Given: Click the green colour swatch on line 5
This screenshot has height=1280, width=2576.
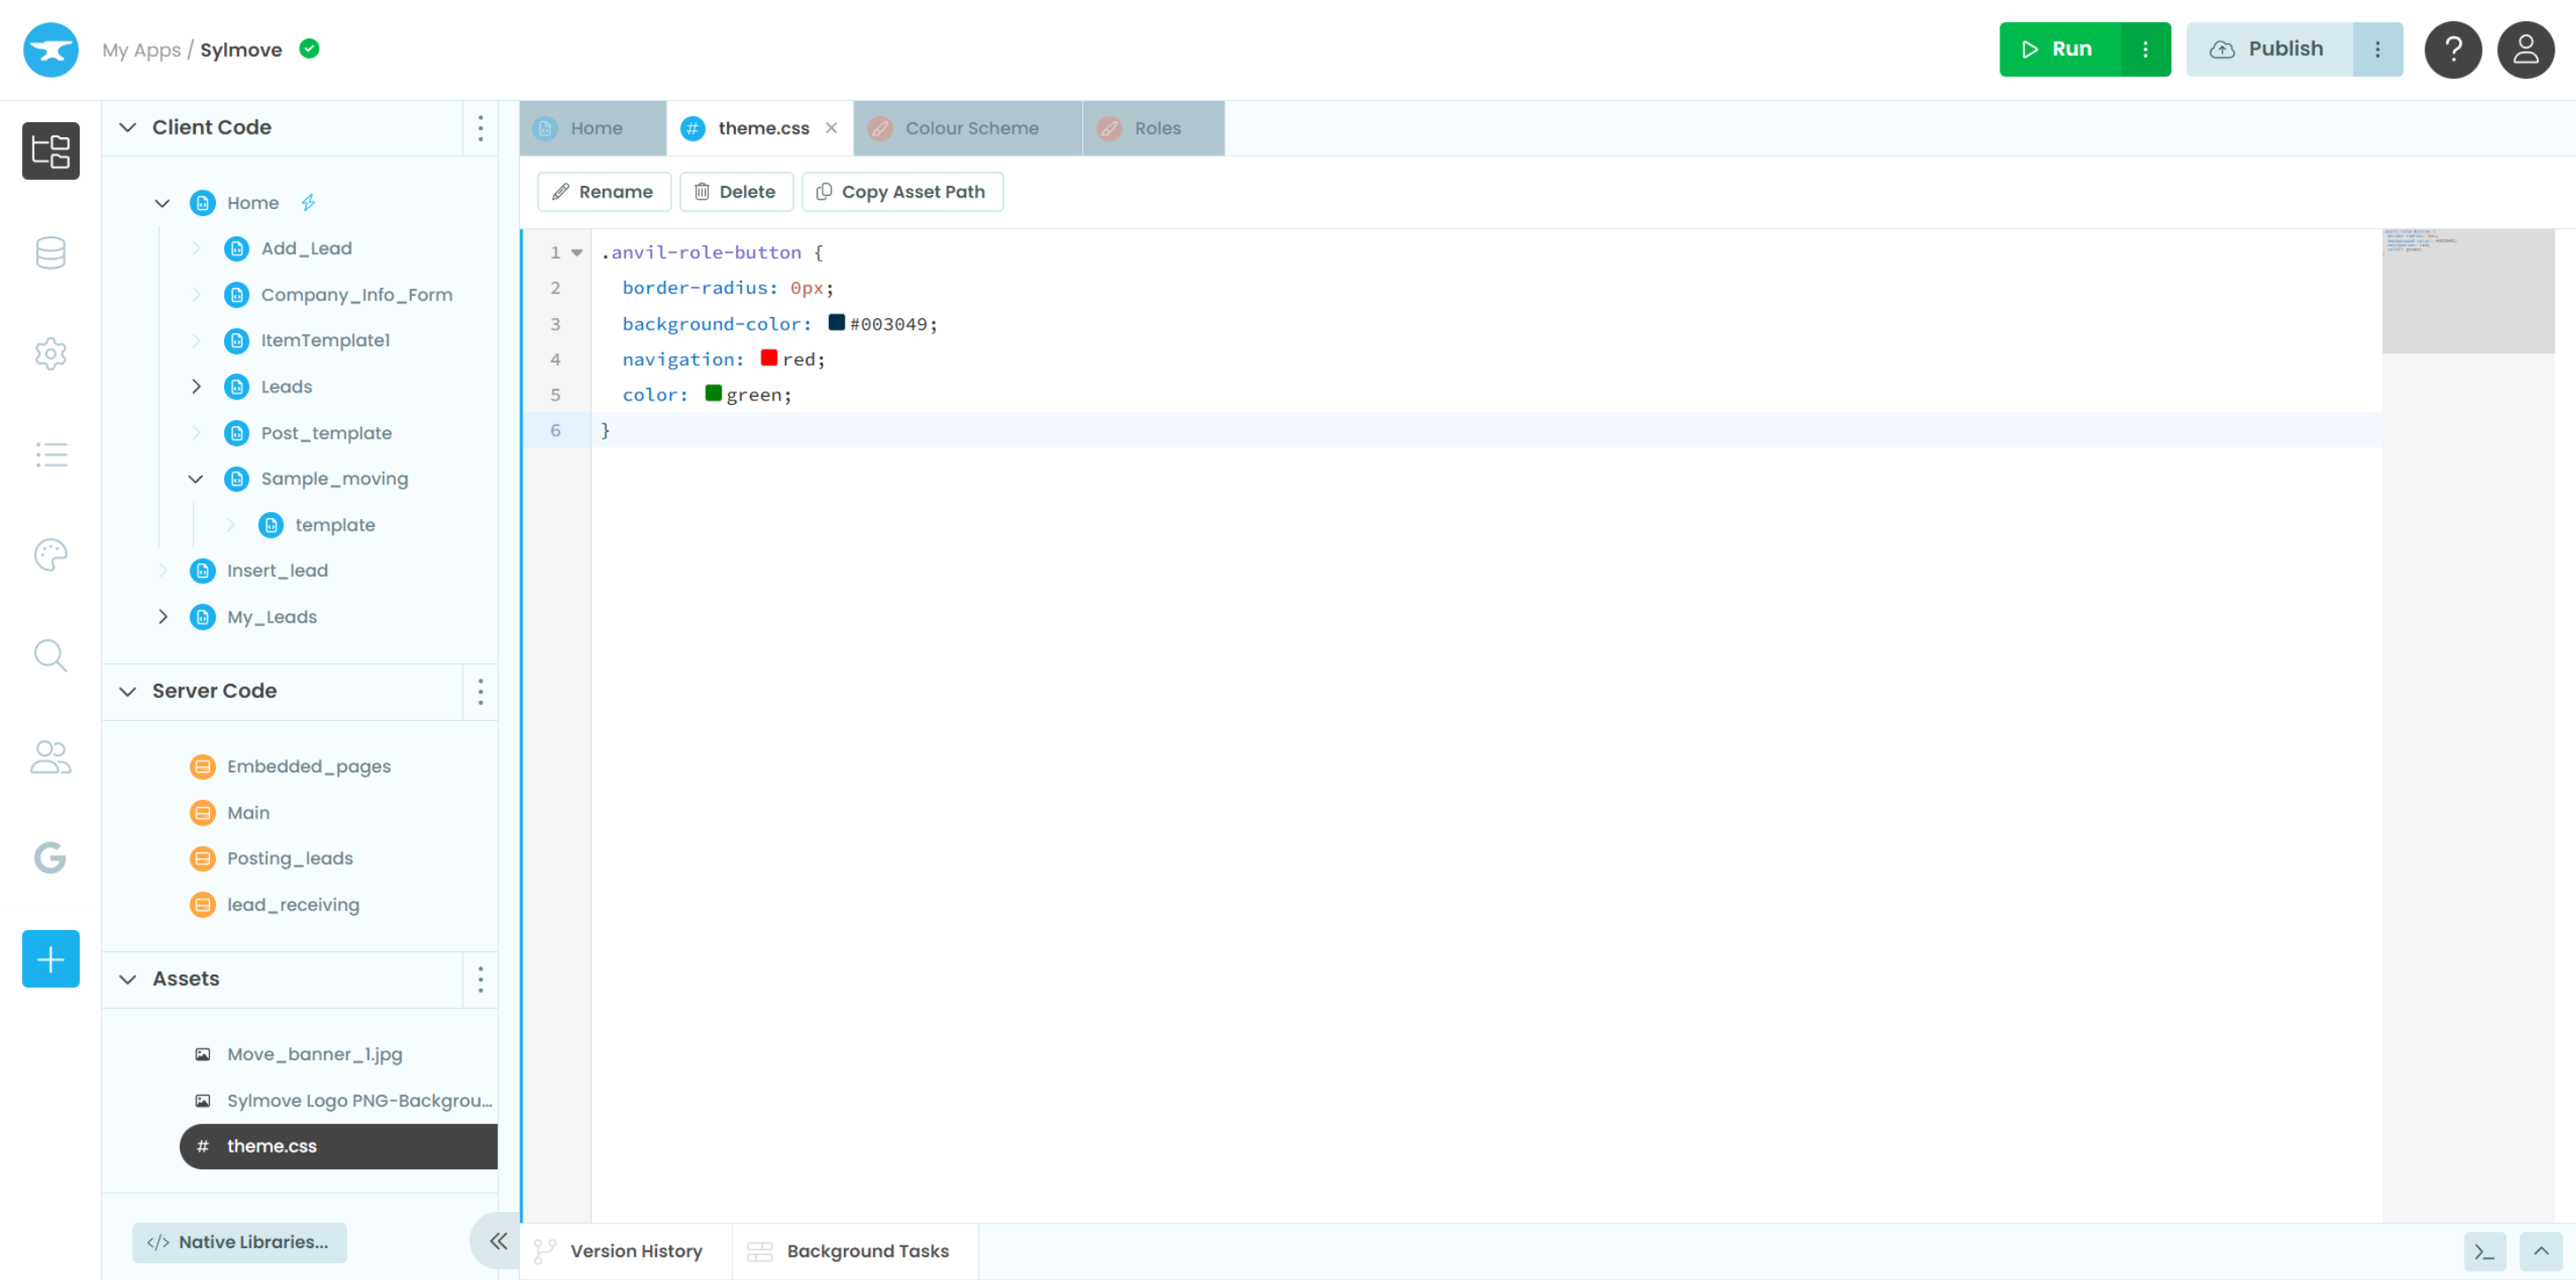Looking at the screenshot, I should point(713,393).
